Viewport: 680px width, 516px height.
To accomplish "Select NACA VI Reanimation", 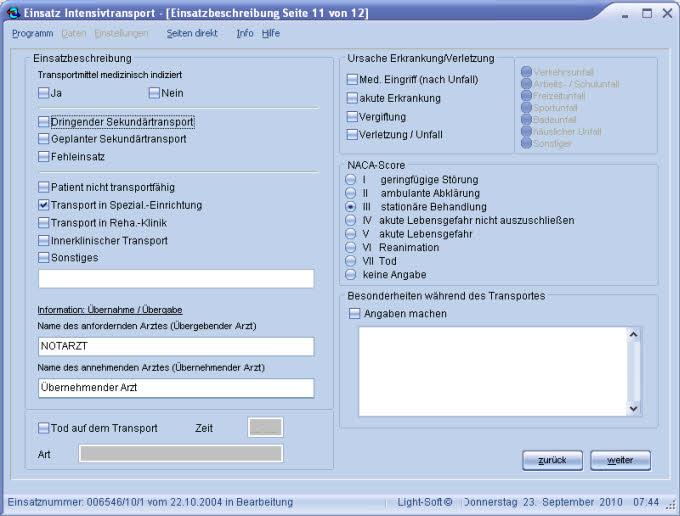I will [x=350, y=248].
